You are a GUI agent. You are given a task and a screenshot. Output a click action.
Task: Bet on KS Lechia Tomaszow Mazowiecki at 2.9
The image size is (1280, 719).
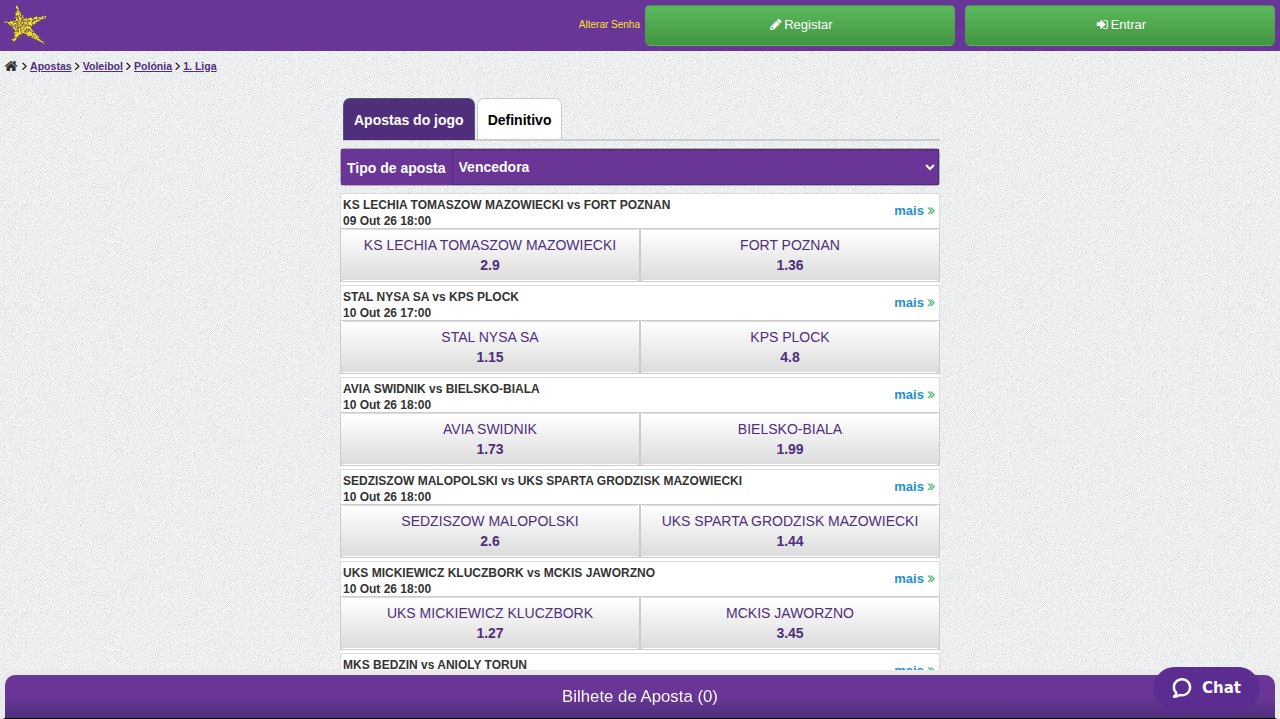coord(490,255)
